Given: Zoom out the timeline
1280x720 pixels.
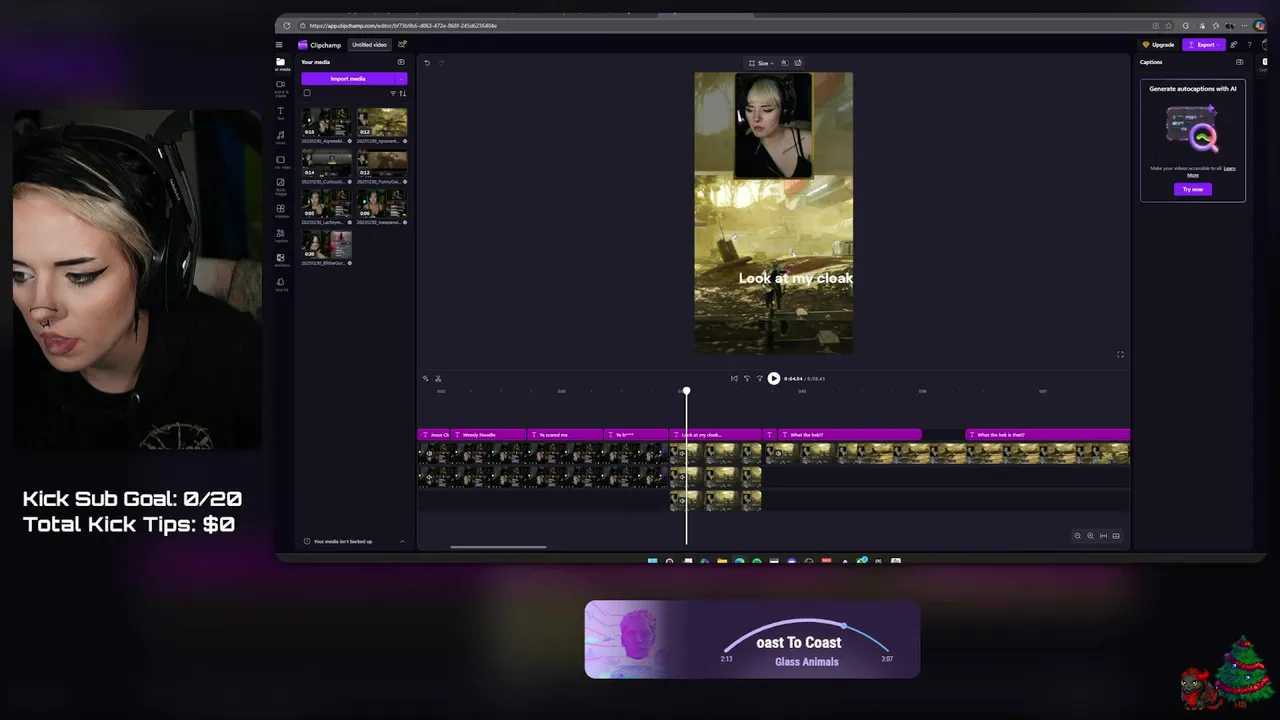Looking at the screenshot, I should pos(1078,536).
